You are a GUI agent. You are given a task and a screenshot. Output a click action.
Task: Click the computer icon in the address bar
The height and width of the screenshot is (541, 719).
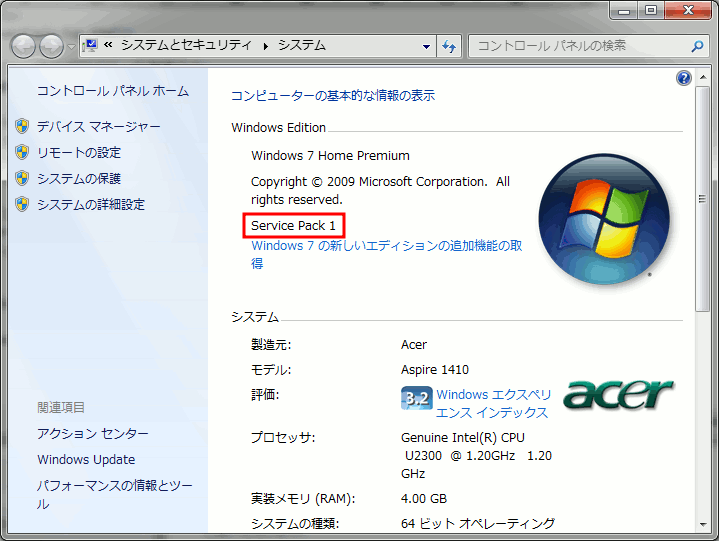89,46
